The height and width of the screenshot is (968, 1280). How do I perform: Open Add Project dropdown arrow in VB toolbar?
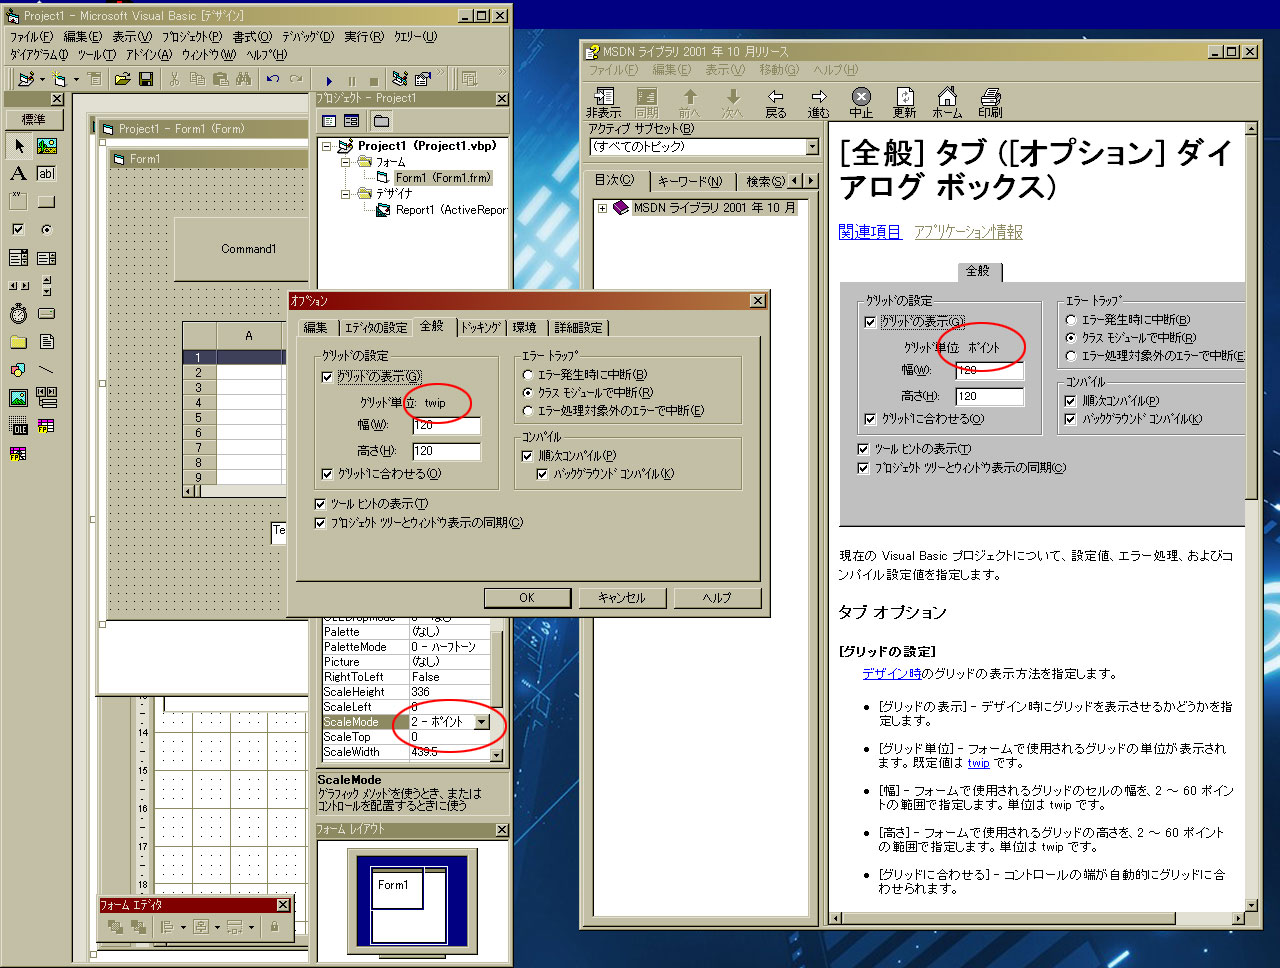(x=41, y=80)
